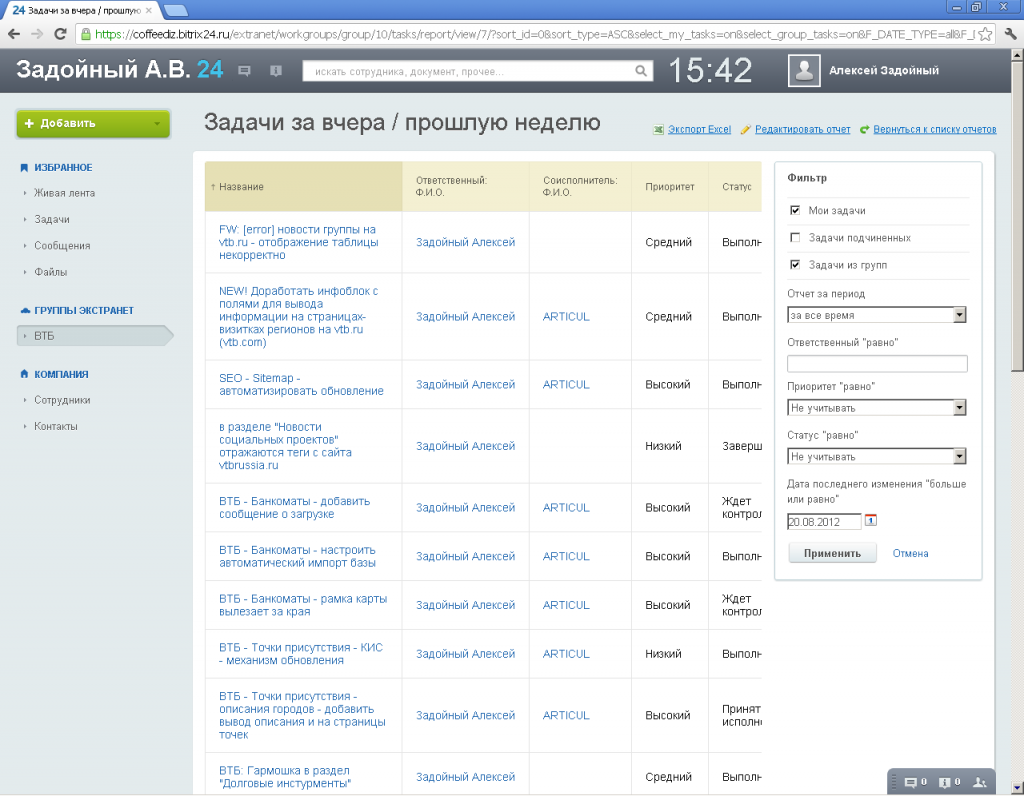
Task: Click Статус column header
Action: (737, 187)
